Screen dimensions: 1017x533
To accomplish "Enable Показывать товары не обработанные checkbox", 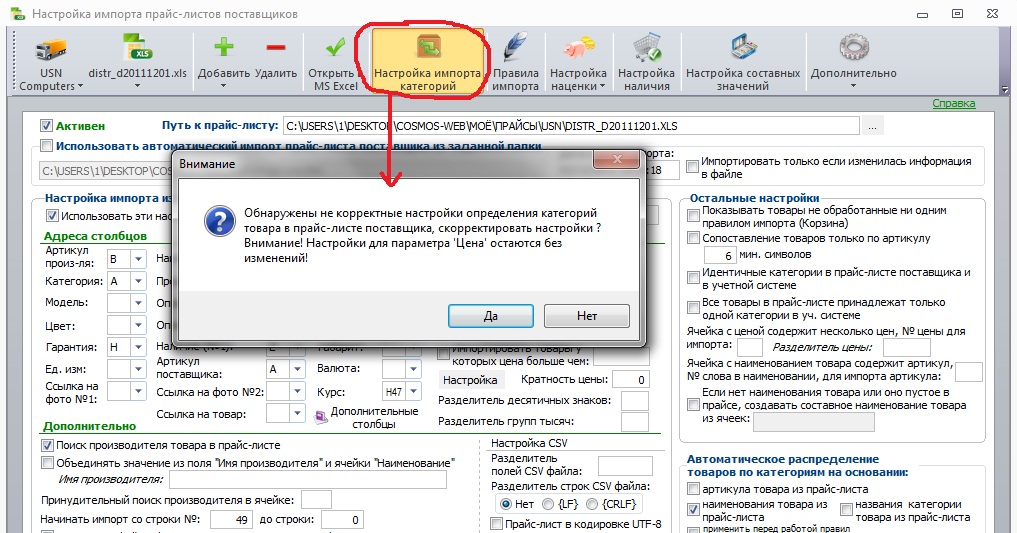I will 693,215.
